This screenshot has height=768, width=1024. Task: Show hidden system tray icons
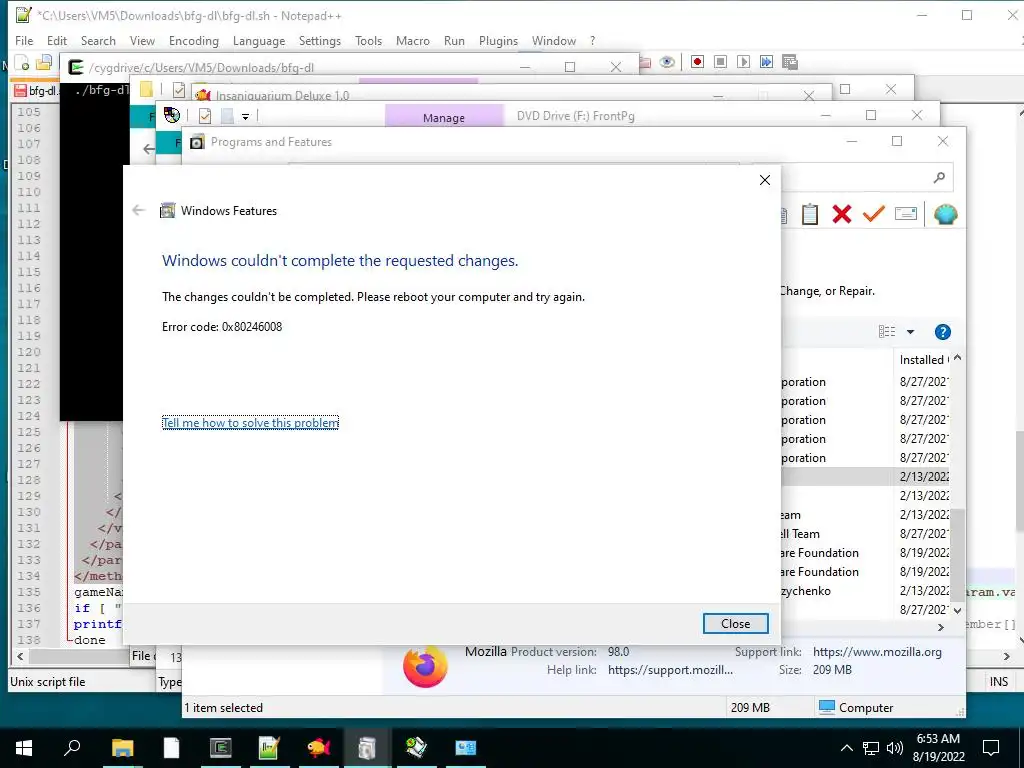click(846, 748)
